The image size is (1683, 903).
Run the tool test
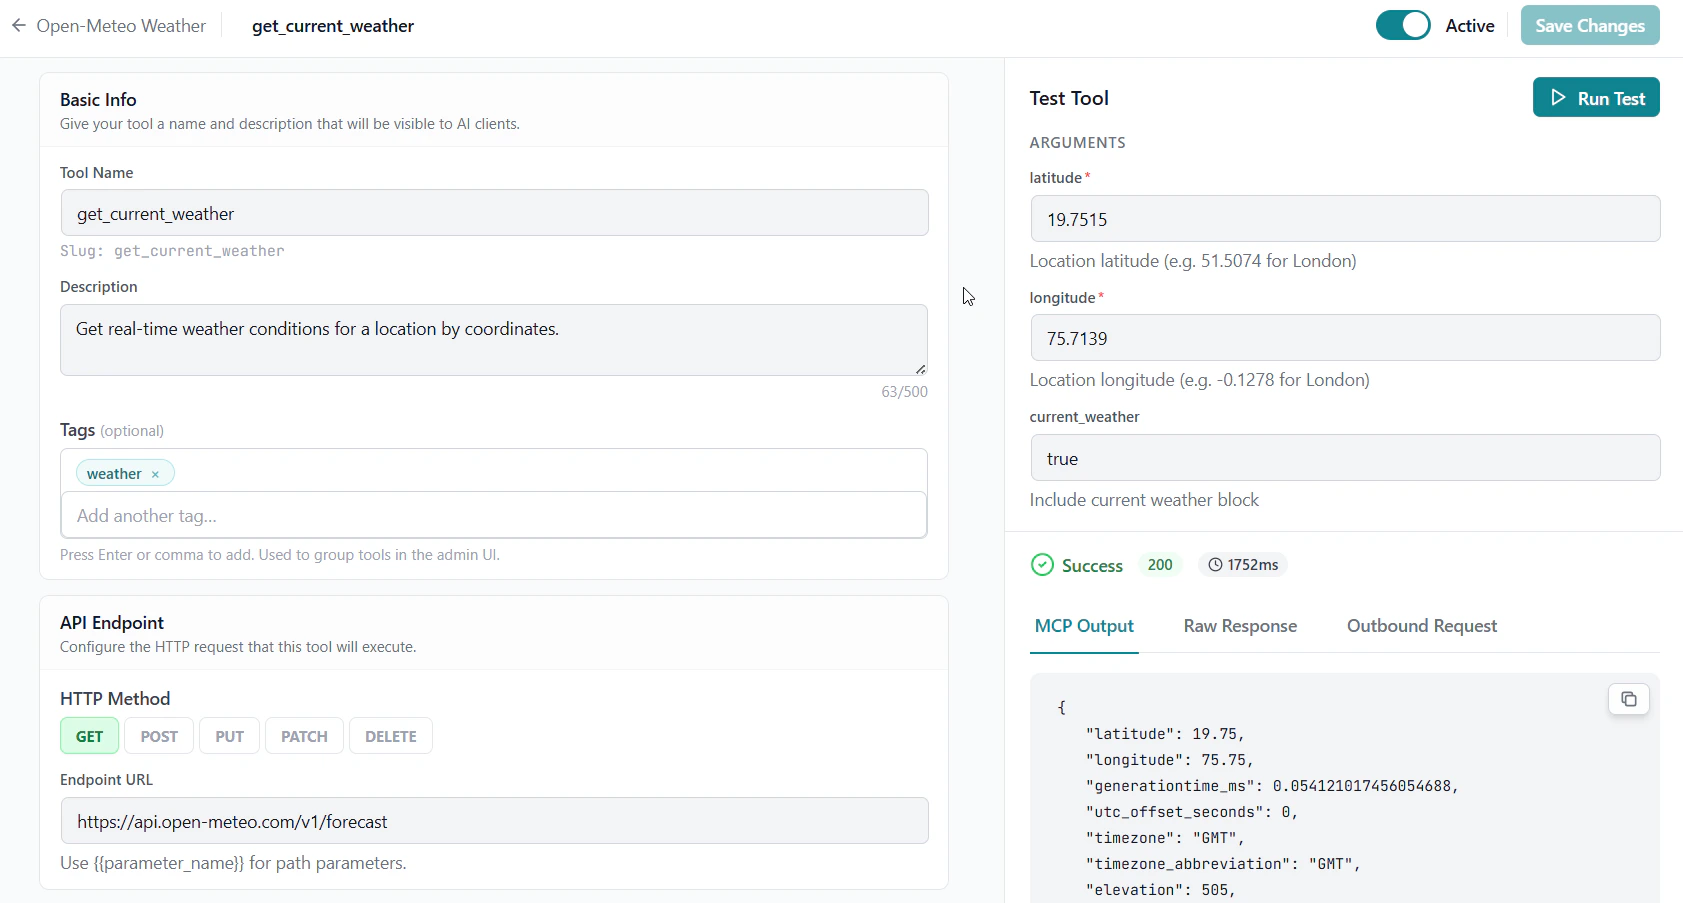point(1596,97)
